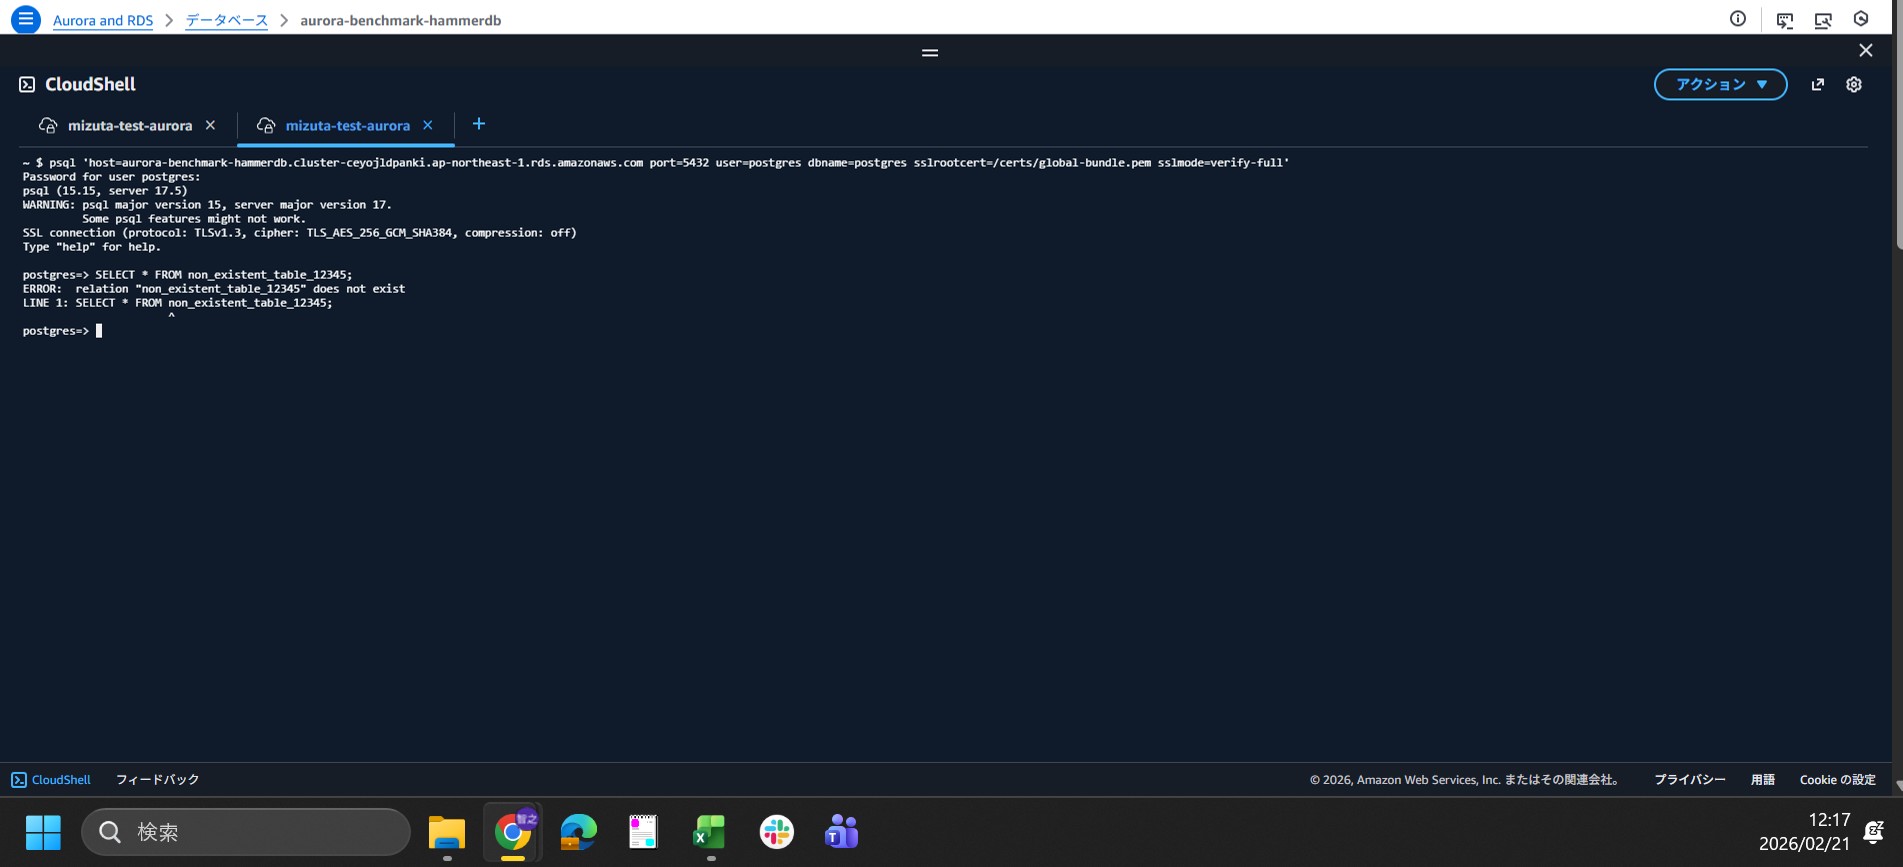Open CloudShell settings gear
1903x867 pixels.
pyautogui.click(x=1853, y=85)
